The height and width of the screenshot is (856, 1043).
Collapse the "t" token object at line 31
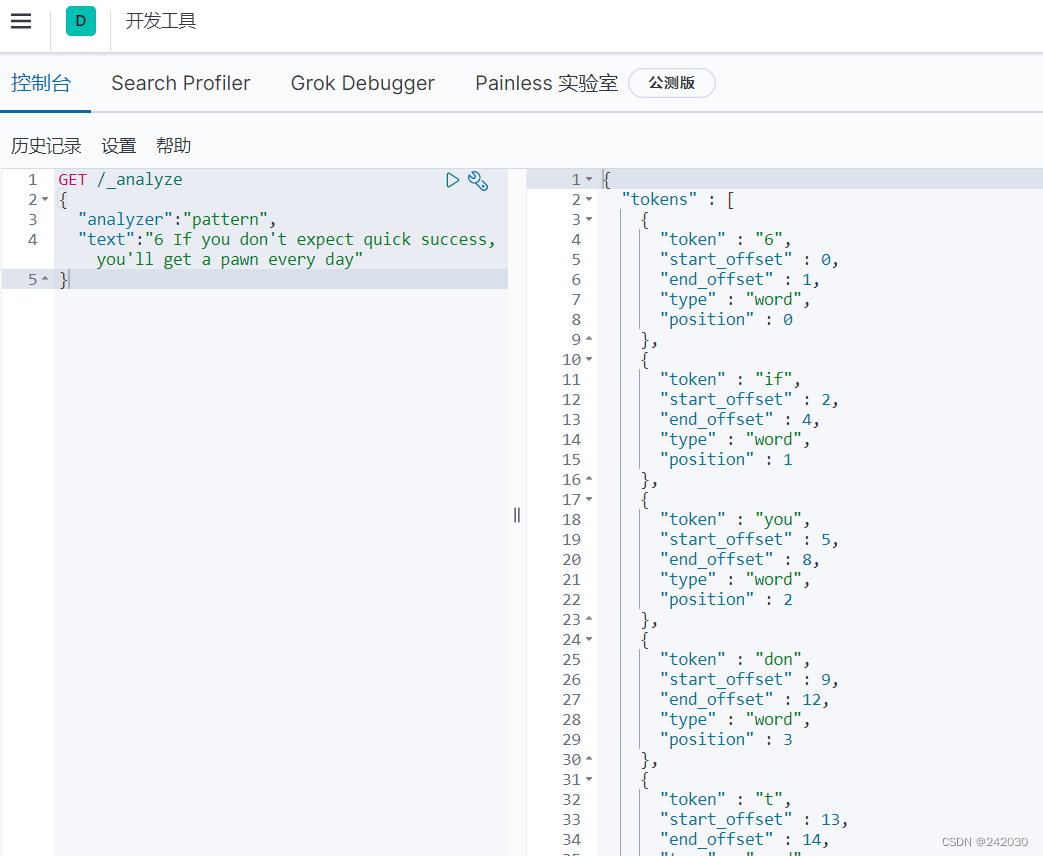(589, 780)
